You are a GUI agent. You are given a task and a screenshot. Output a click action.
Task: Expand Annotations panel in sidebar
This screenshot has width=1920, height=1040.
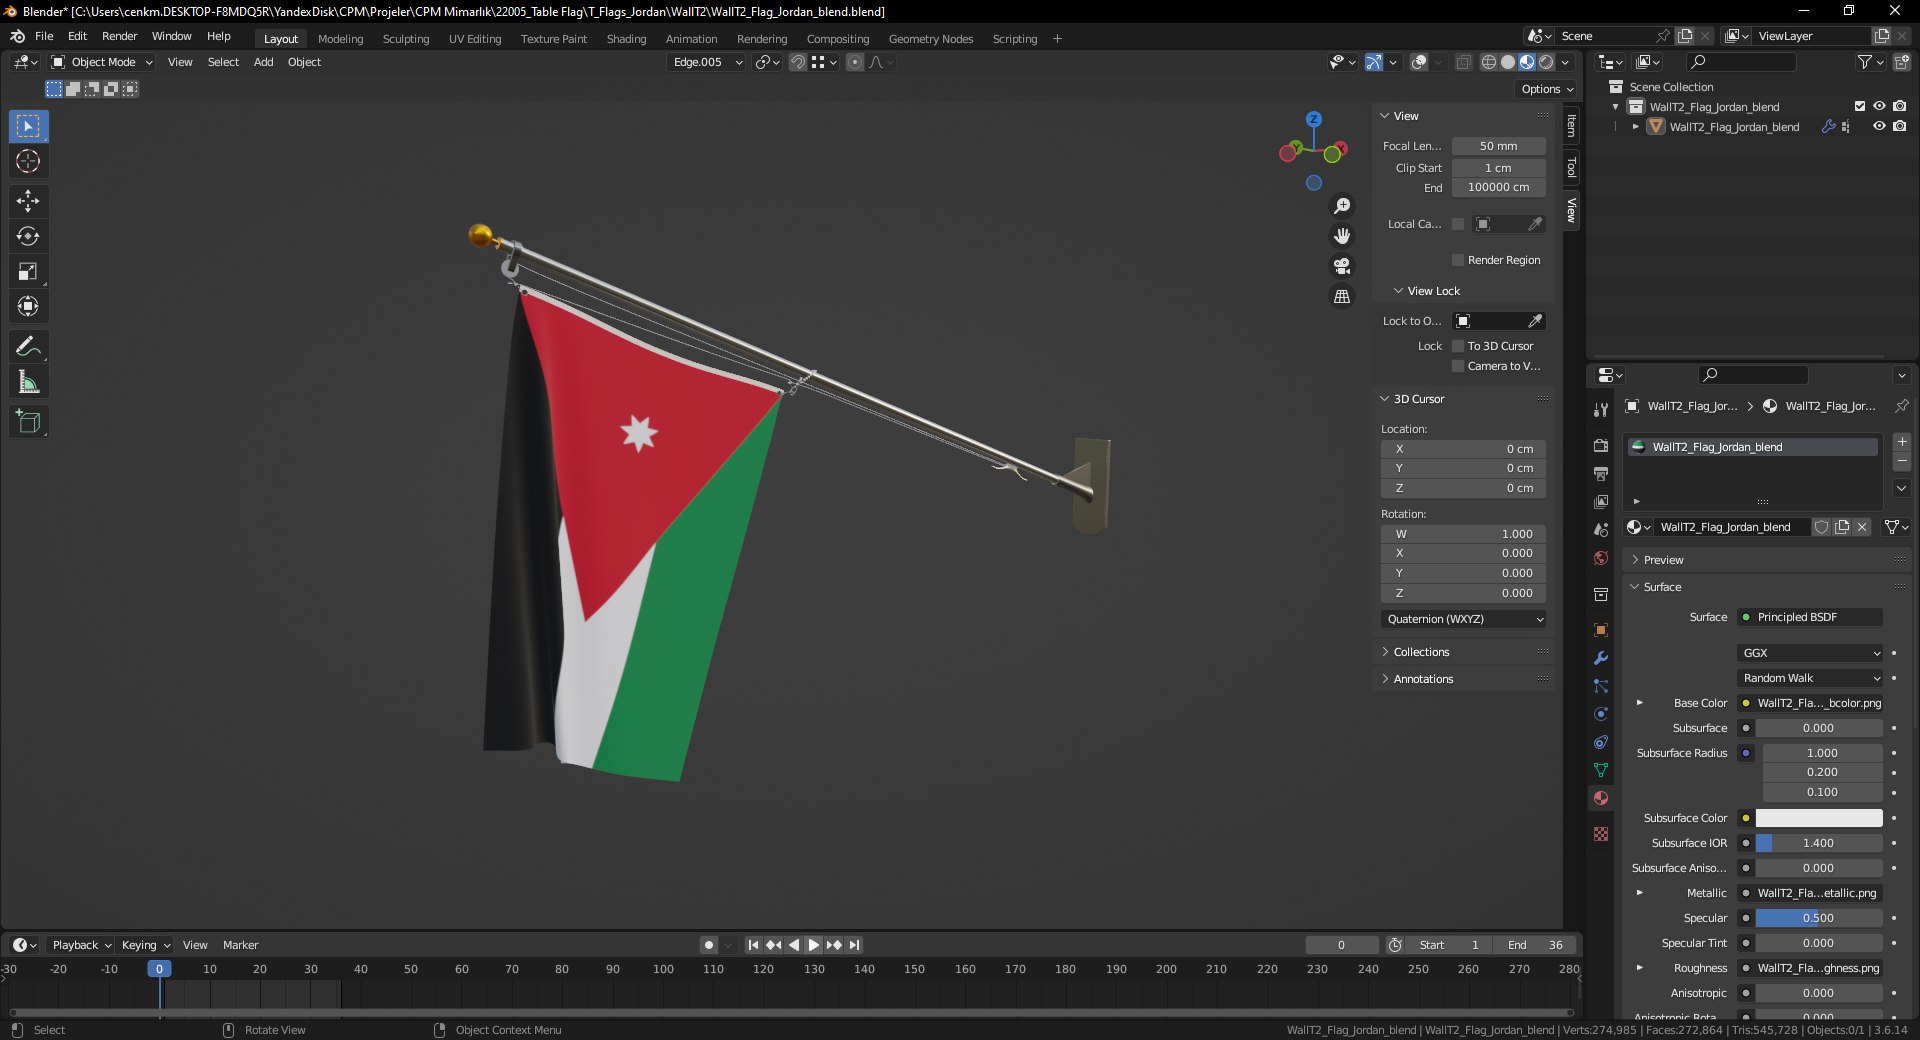1422,679
